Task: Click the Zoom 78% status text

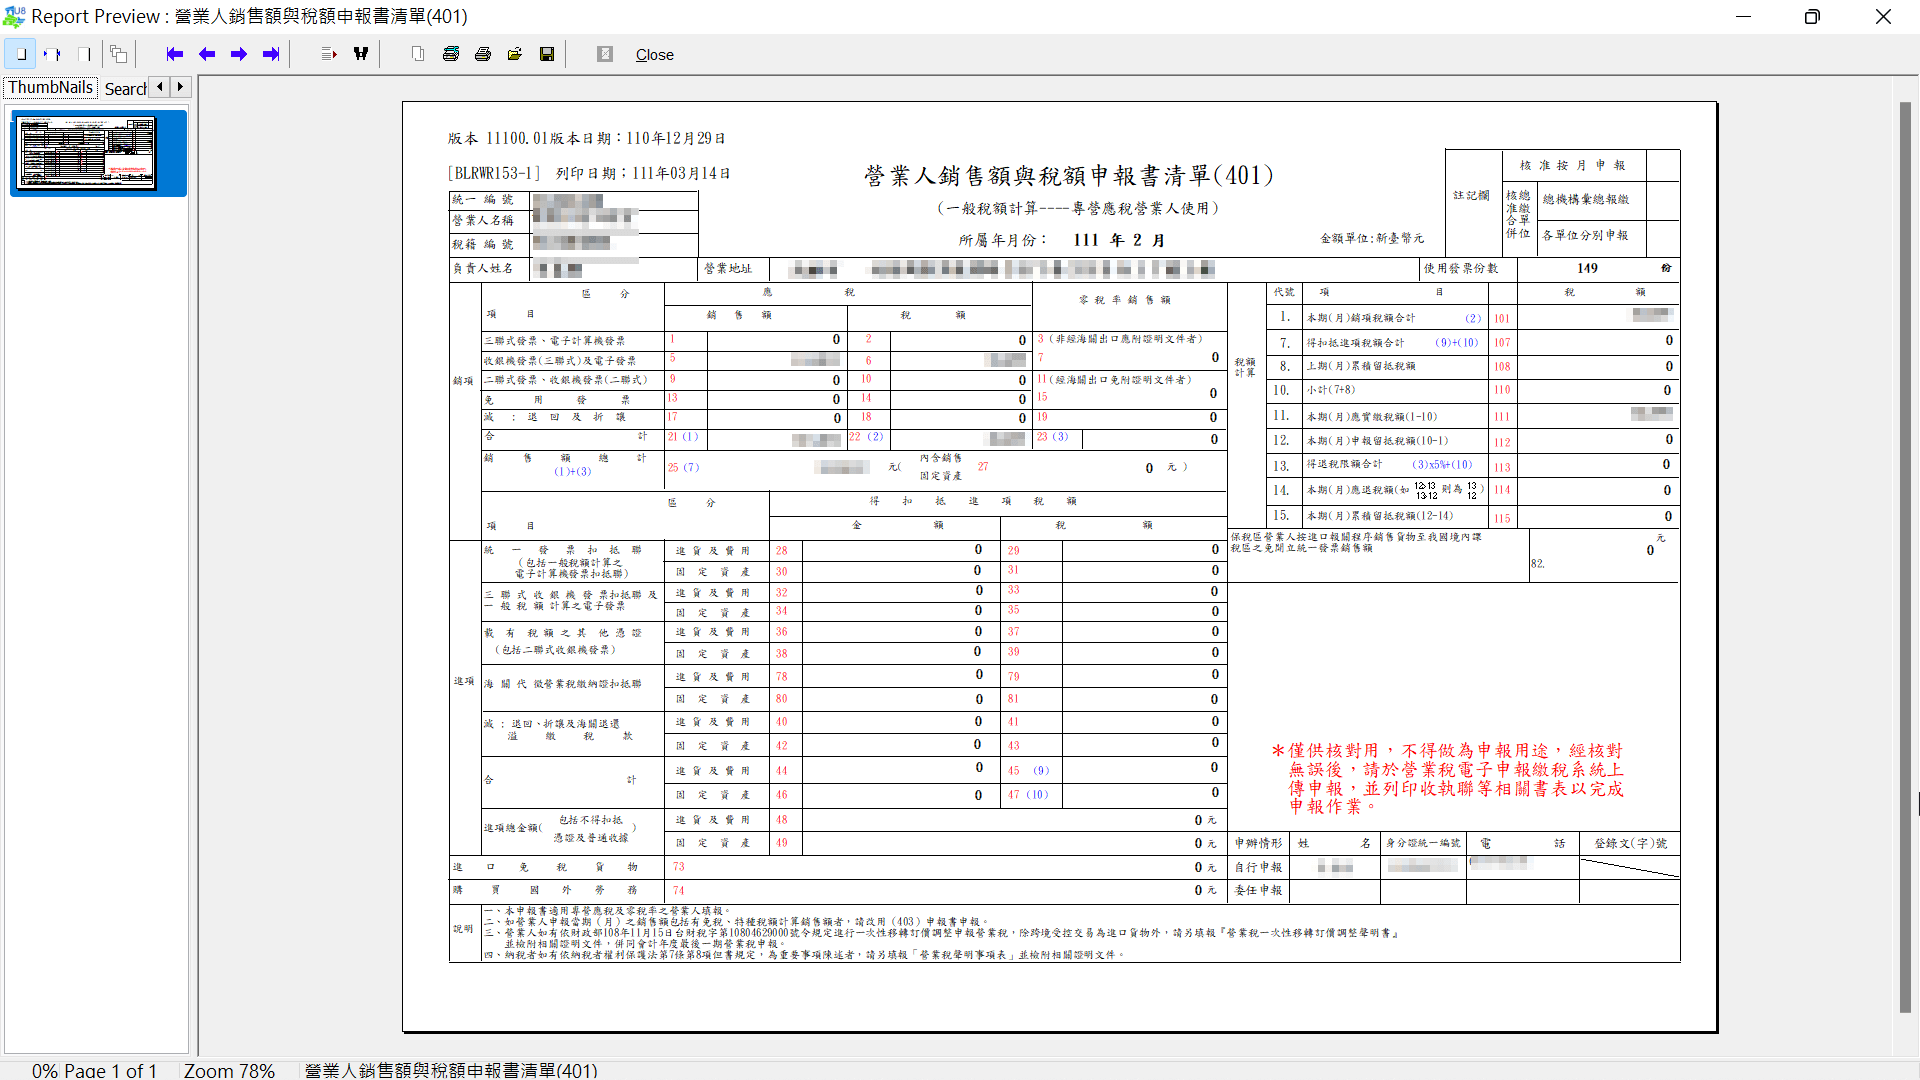Action: point(229,1070)
